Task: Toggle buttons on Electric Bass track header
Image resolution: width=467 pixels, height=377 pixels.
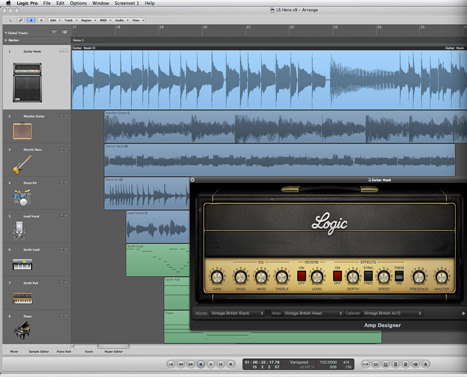Action: click(x=64, y=149)
